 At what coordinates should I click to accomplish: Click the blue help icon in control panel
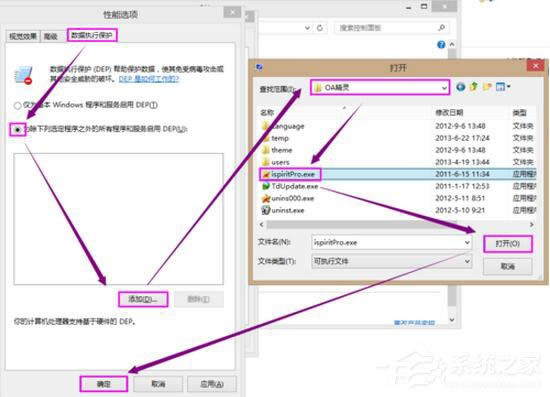click(441, 45)
